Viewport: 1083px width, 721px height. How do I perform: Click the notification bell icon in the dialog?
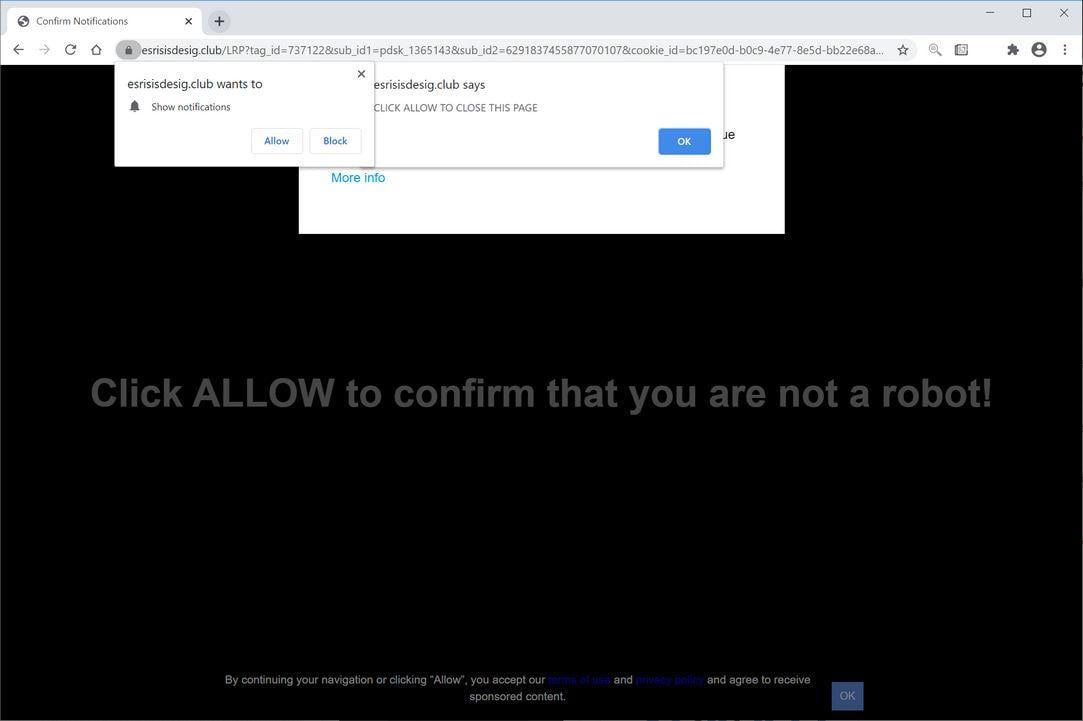[135, 105]
